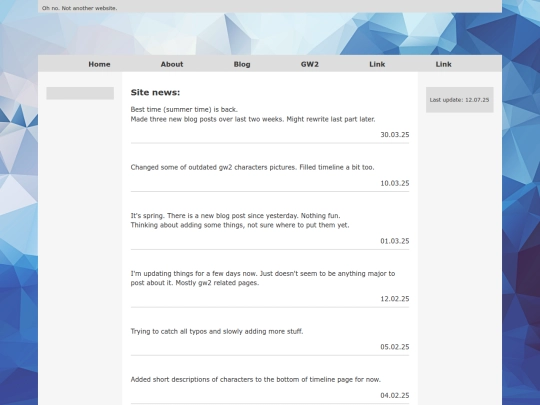Select the 30.03.25 news date
540x405 pixels.
pos(395,135)
